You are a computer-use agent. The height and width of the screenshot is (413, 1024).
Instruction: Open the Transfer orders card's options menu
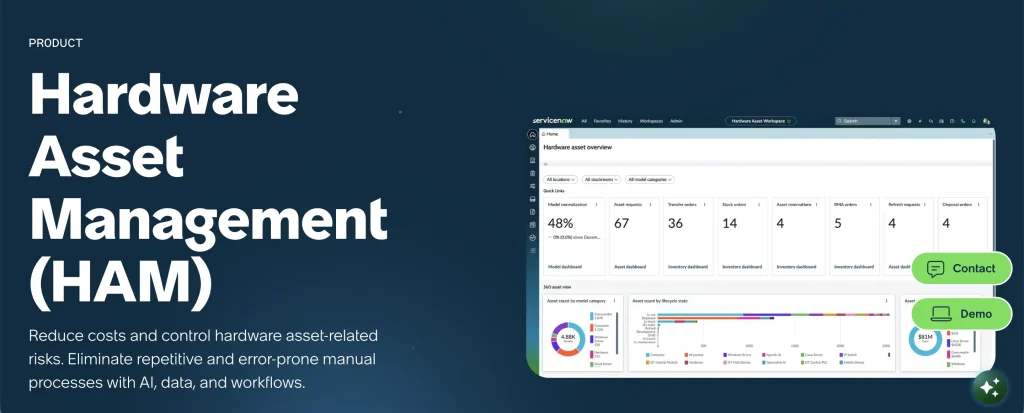705,205
